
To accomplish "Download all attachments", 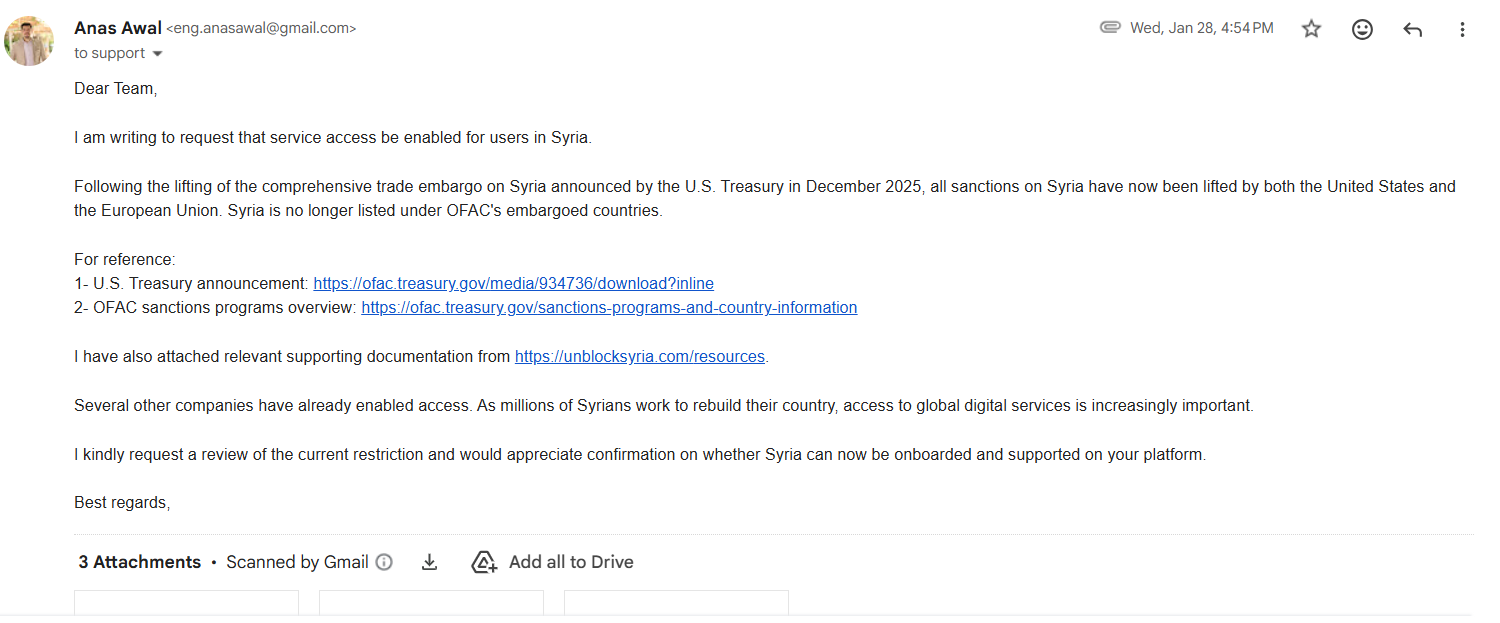I will (x=429, y=562).
